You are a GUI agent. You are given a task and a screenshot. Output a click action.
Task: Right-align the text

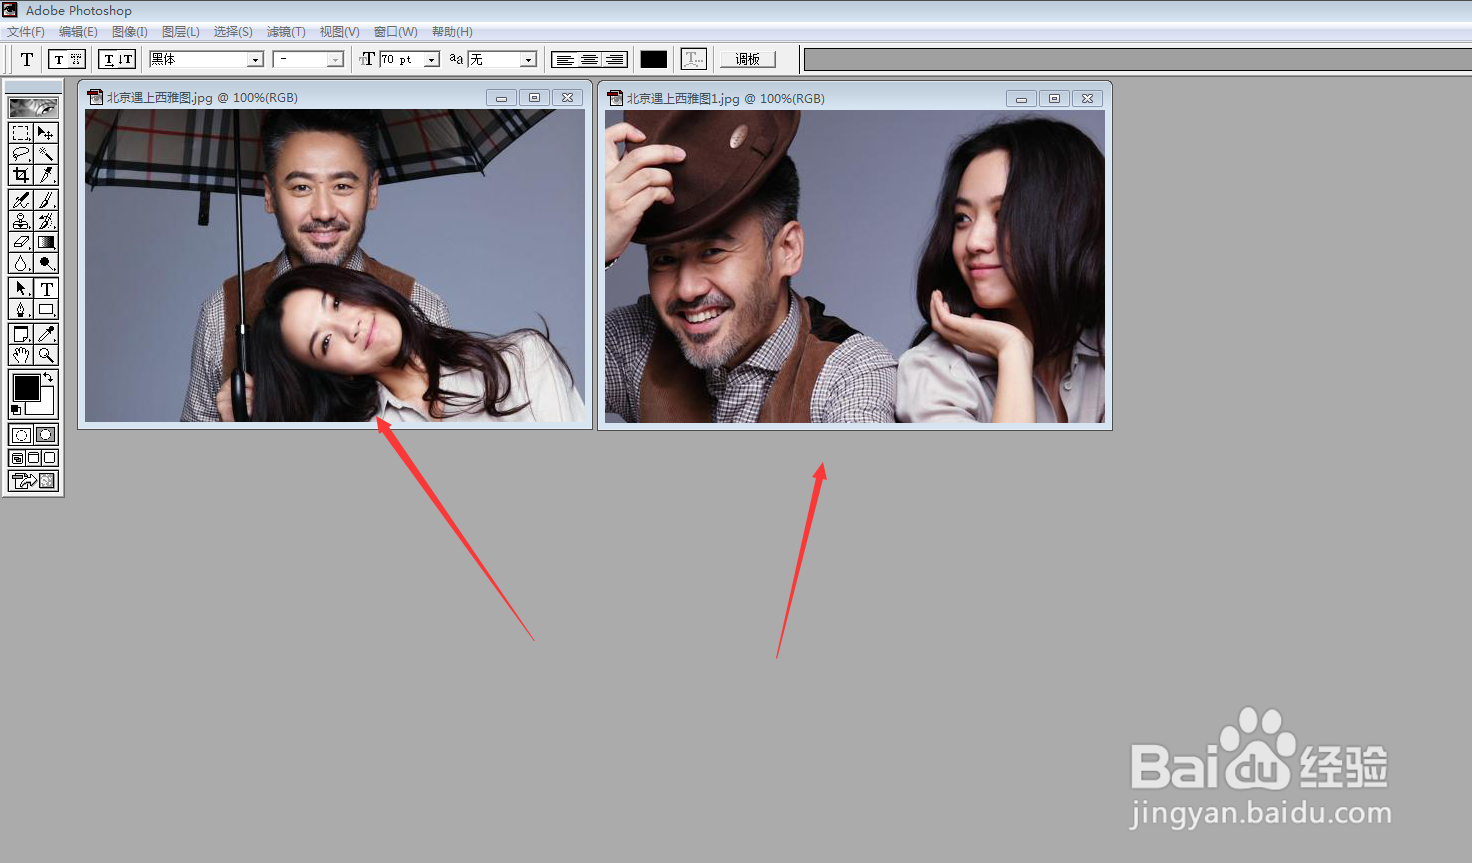[x=614, y=60]
